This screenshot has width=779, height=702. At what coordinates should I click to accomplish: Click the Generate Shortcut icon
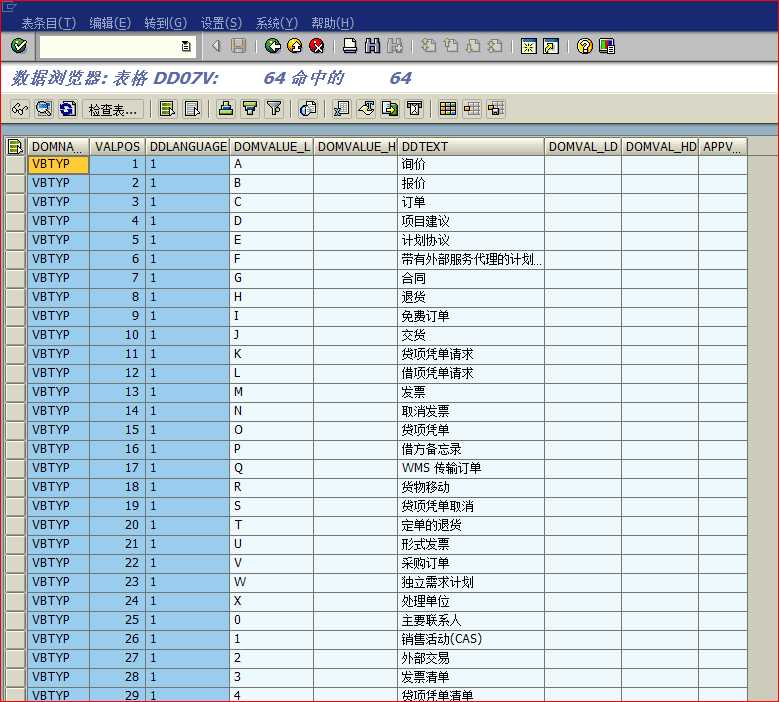551,46
